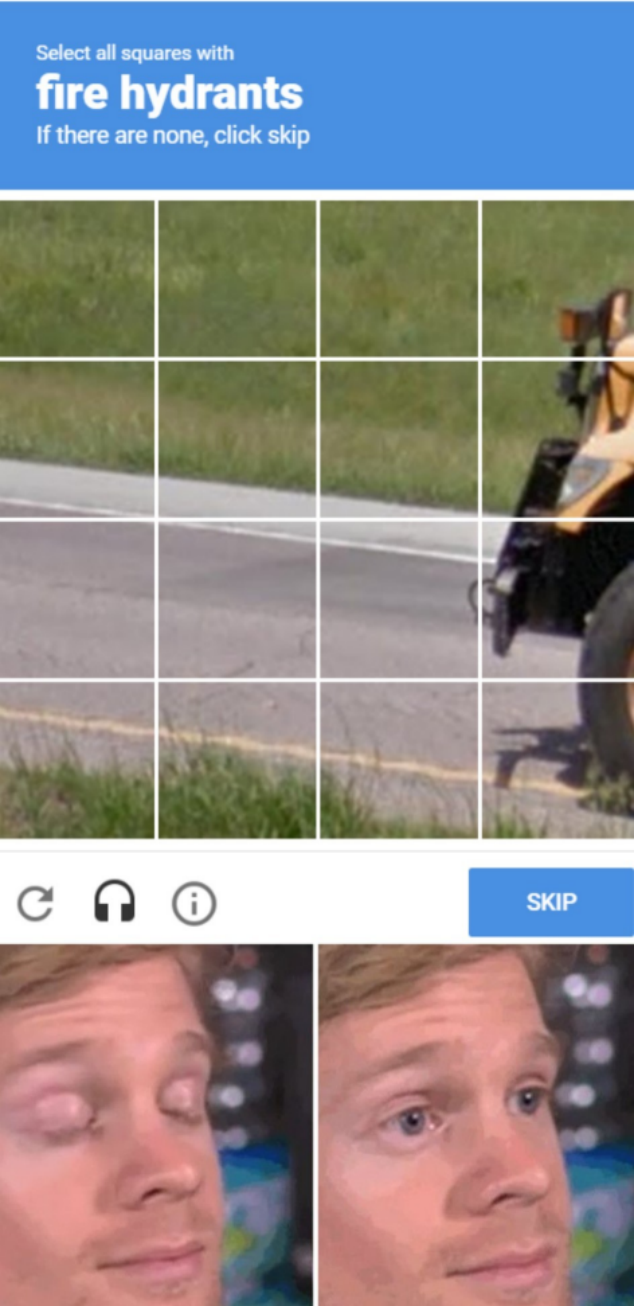636x1306 pixels.
Task: Select bottom-row third-column yellow line tile
Action: [399, 760]
